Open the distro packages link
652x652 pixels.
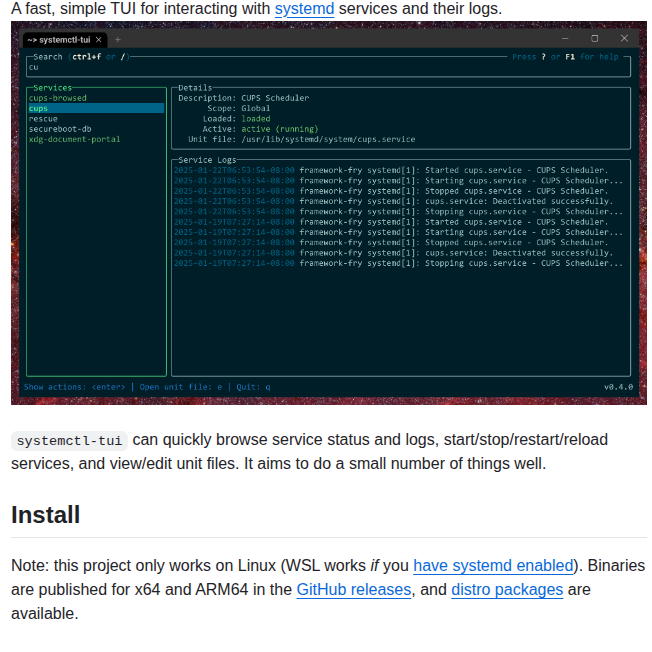pyautogui.click(x=507, y=590)
